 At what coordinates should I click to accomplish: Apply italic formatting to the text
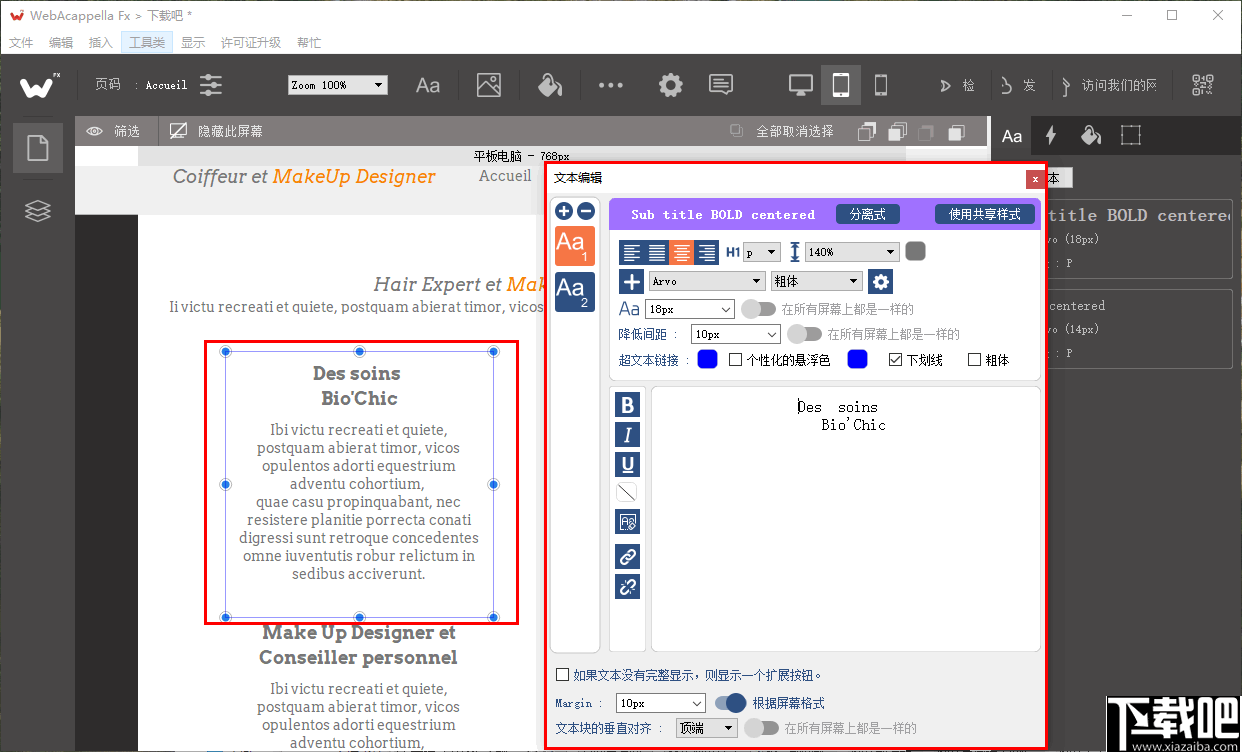[x=627, y=434]
